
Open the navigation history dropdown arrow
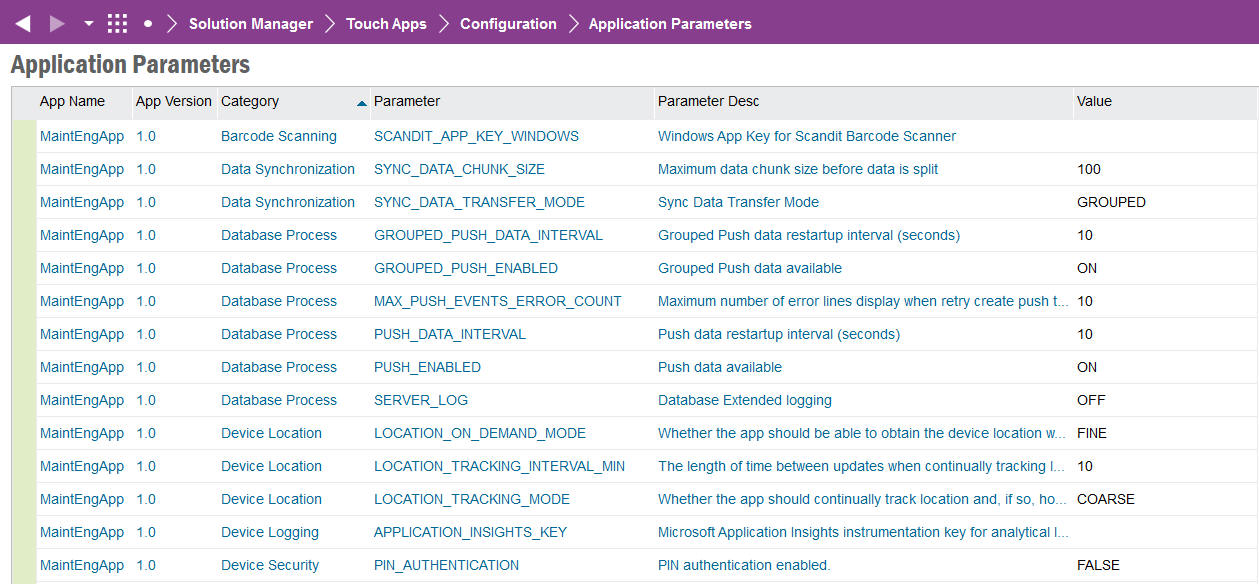pyautogui.click(x=89, y=23)
